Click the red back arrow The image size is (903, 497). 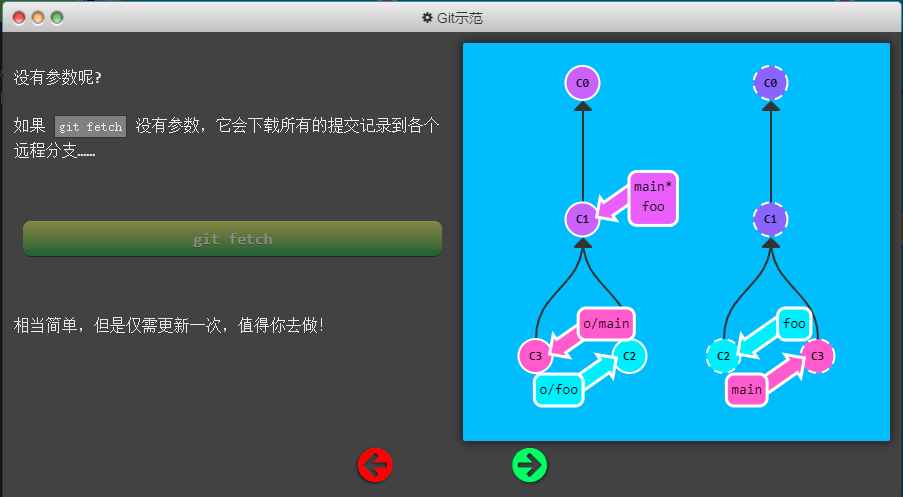375,465
